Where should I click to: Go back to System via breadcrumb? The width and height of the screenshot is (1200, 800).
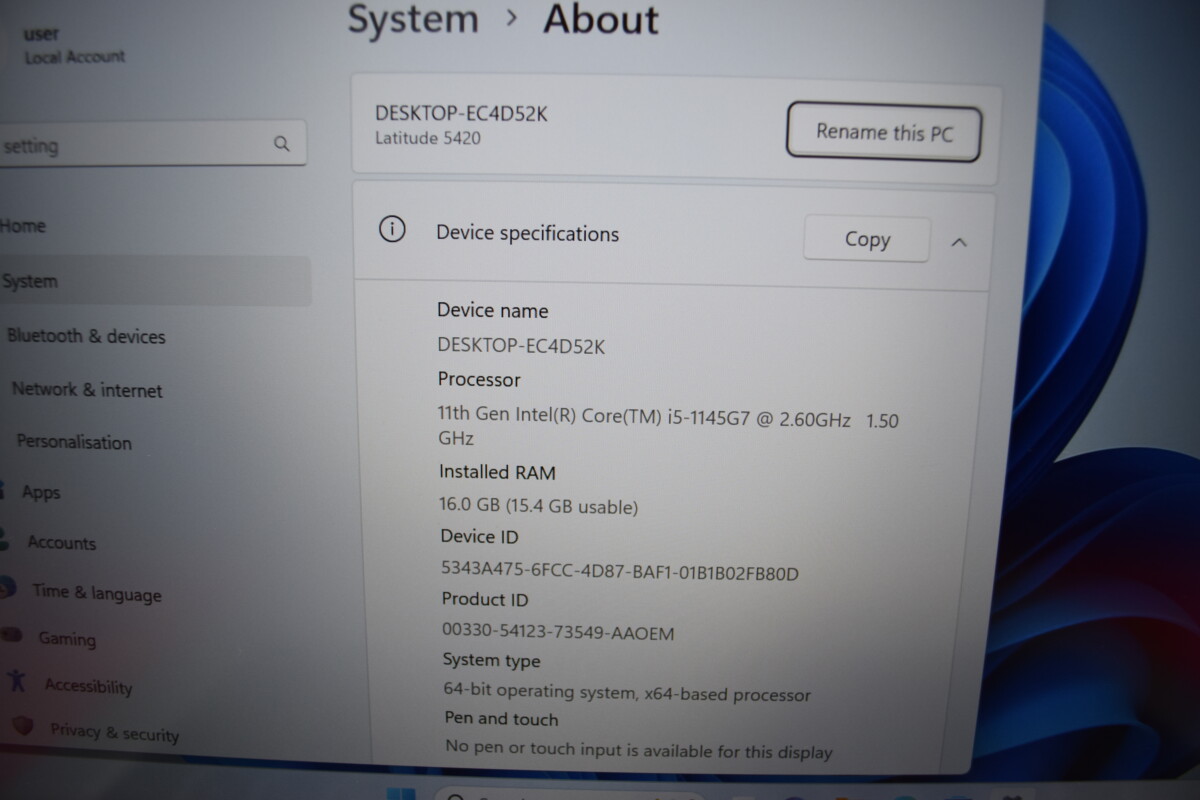413,19
